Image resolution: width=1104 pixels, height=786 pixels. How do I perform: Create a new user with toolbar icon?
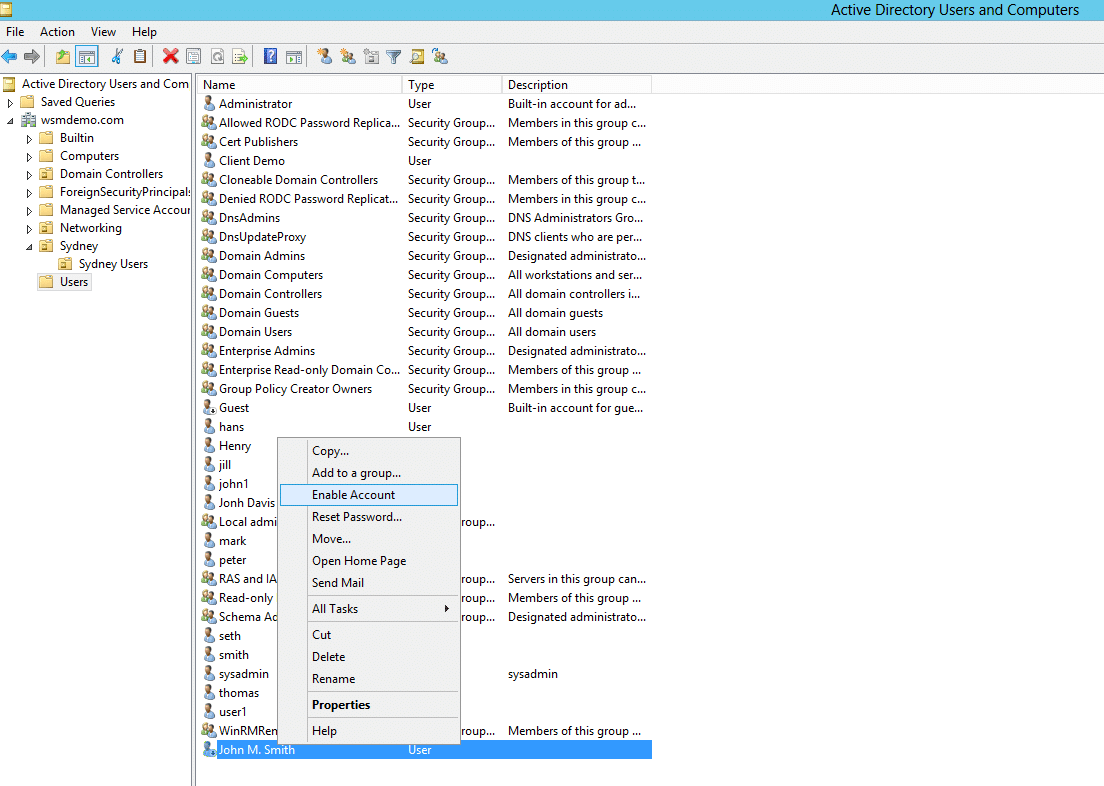[325, 56]
